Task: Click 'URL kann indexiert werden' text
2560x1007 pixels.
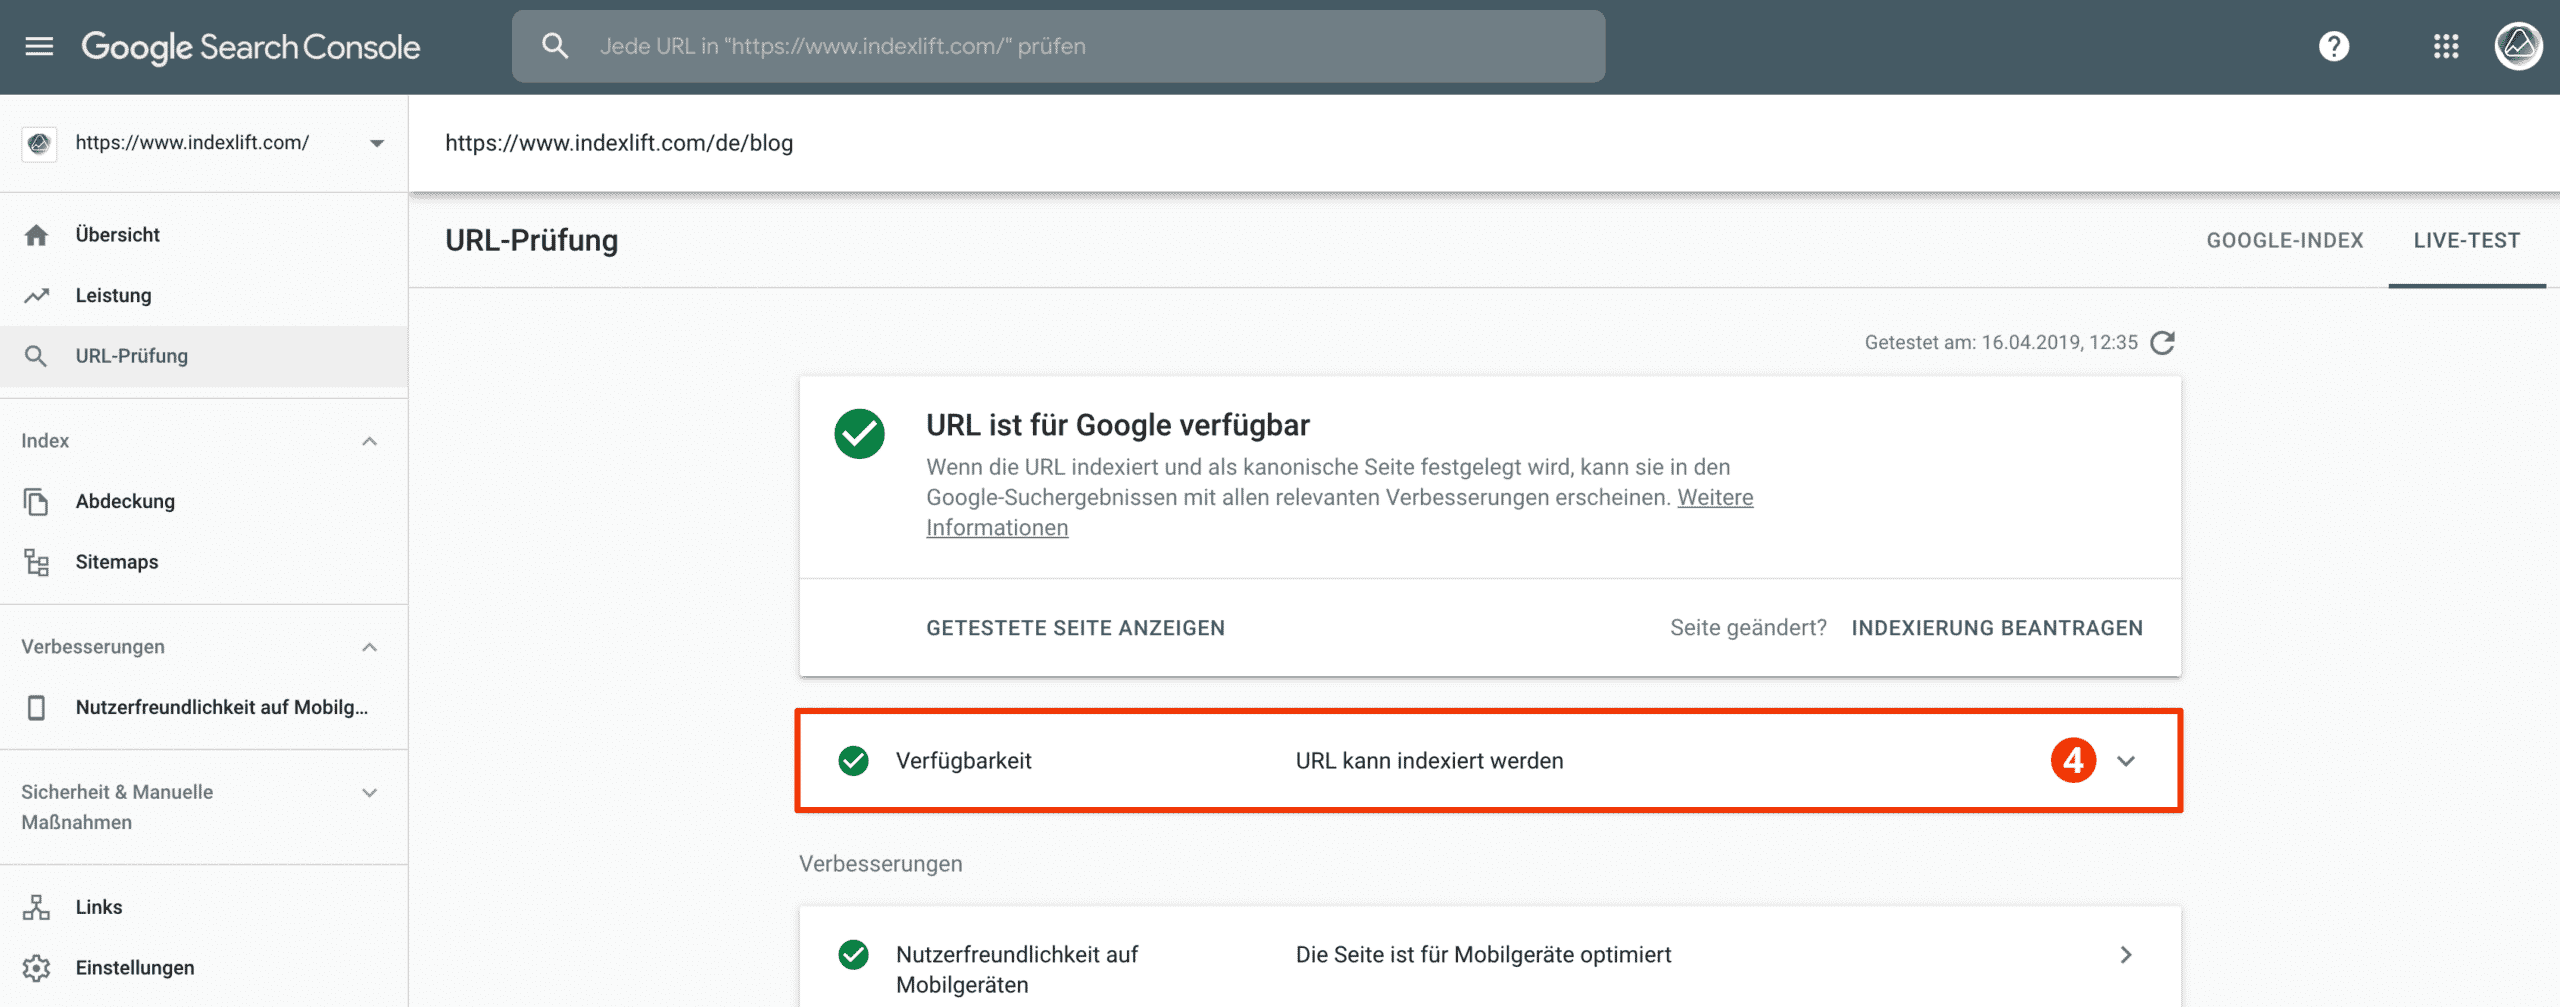Action: pyautogui.click(x=1429, y=761)
